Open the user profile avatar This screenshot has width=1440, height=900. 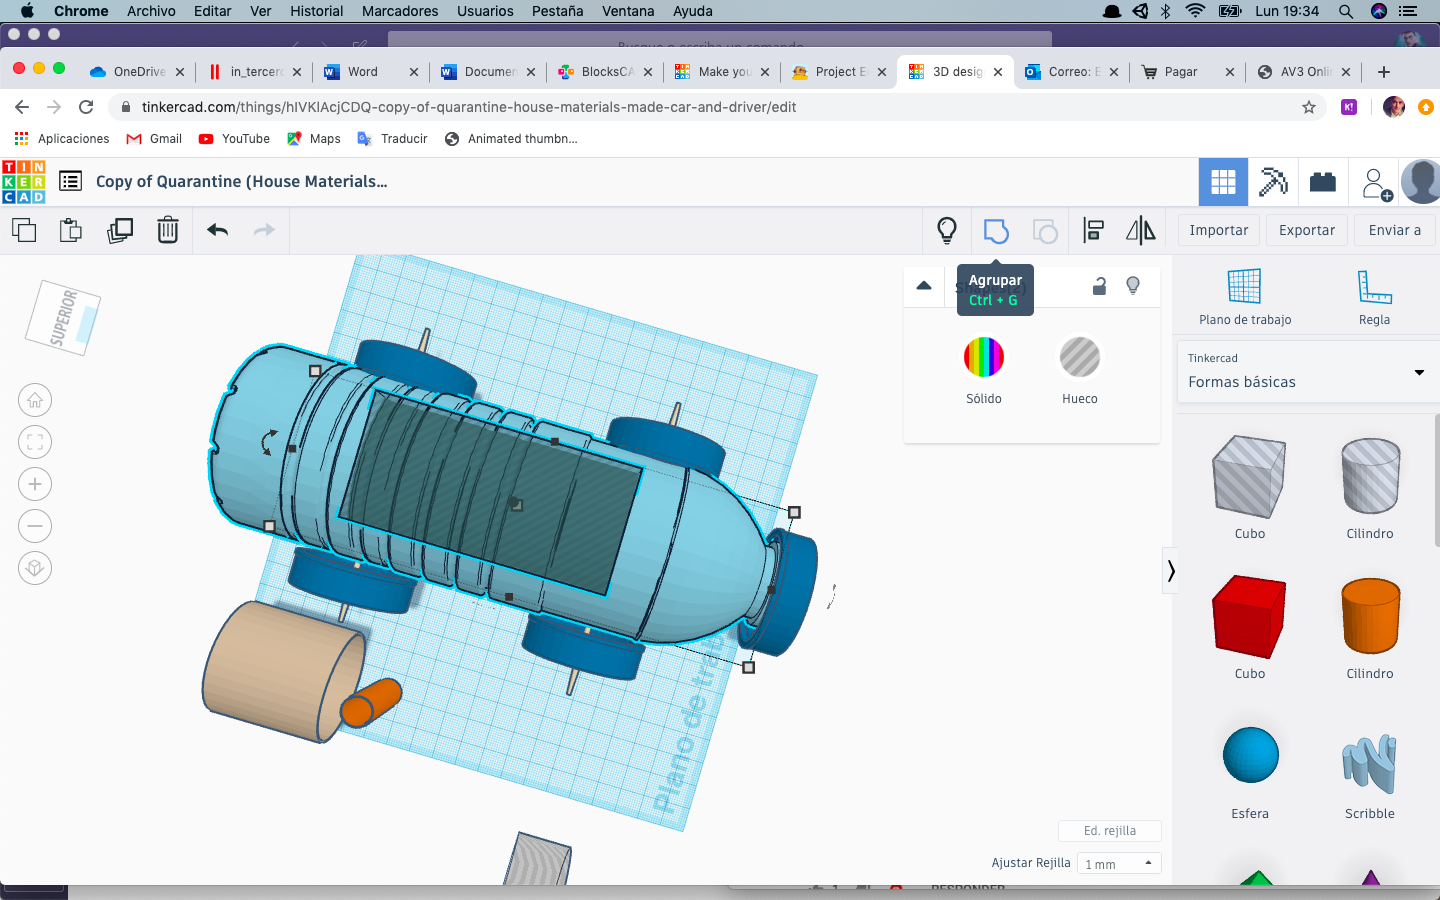1421,182
